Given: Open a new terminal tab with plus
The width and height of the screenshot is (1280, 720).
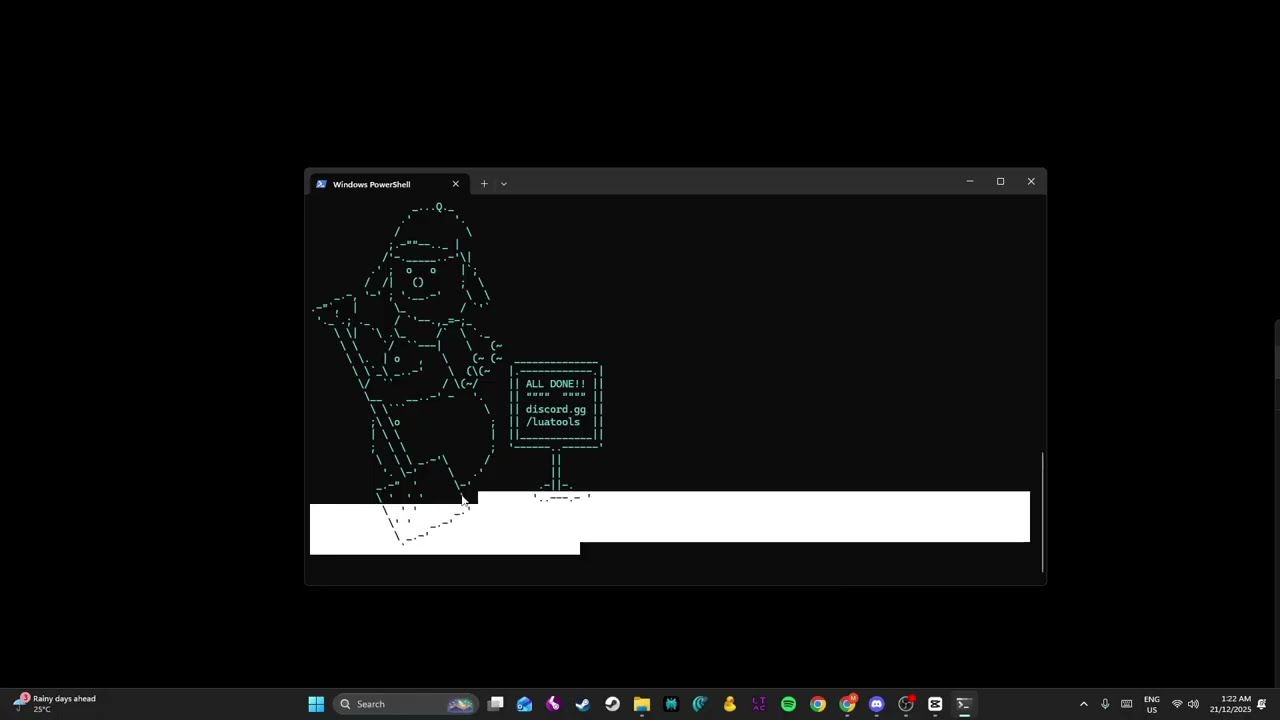Looking at the screenshot, I should tap(484, 184).
